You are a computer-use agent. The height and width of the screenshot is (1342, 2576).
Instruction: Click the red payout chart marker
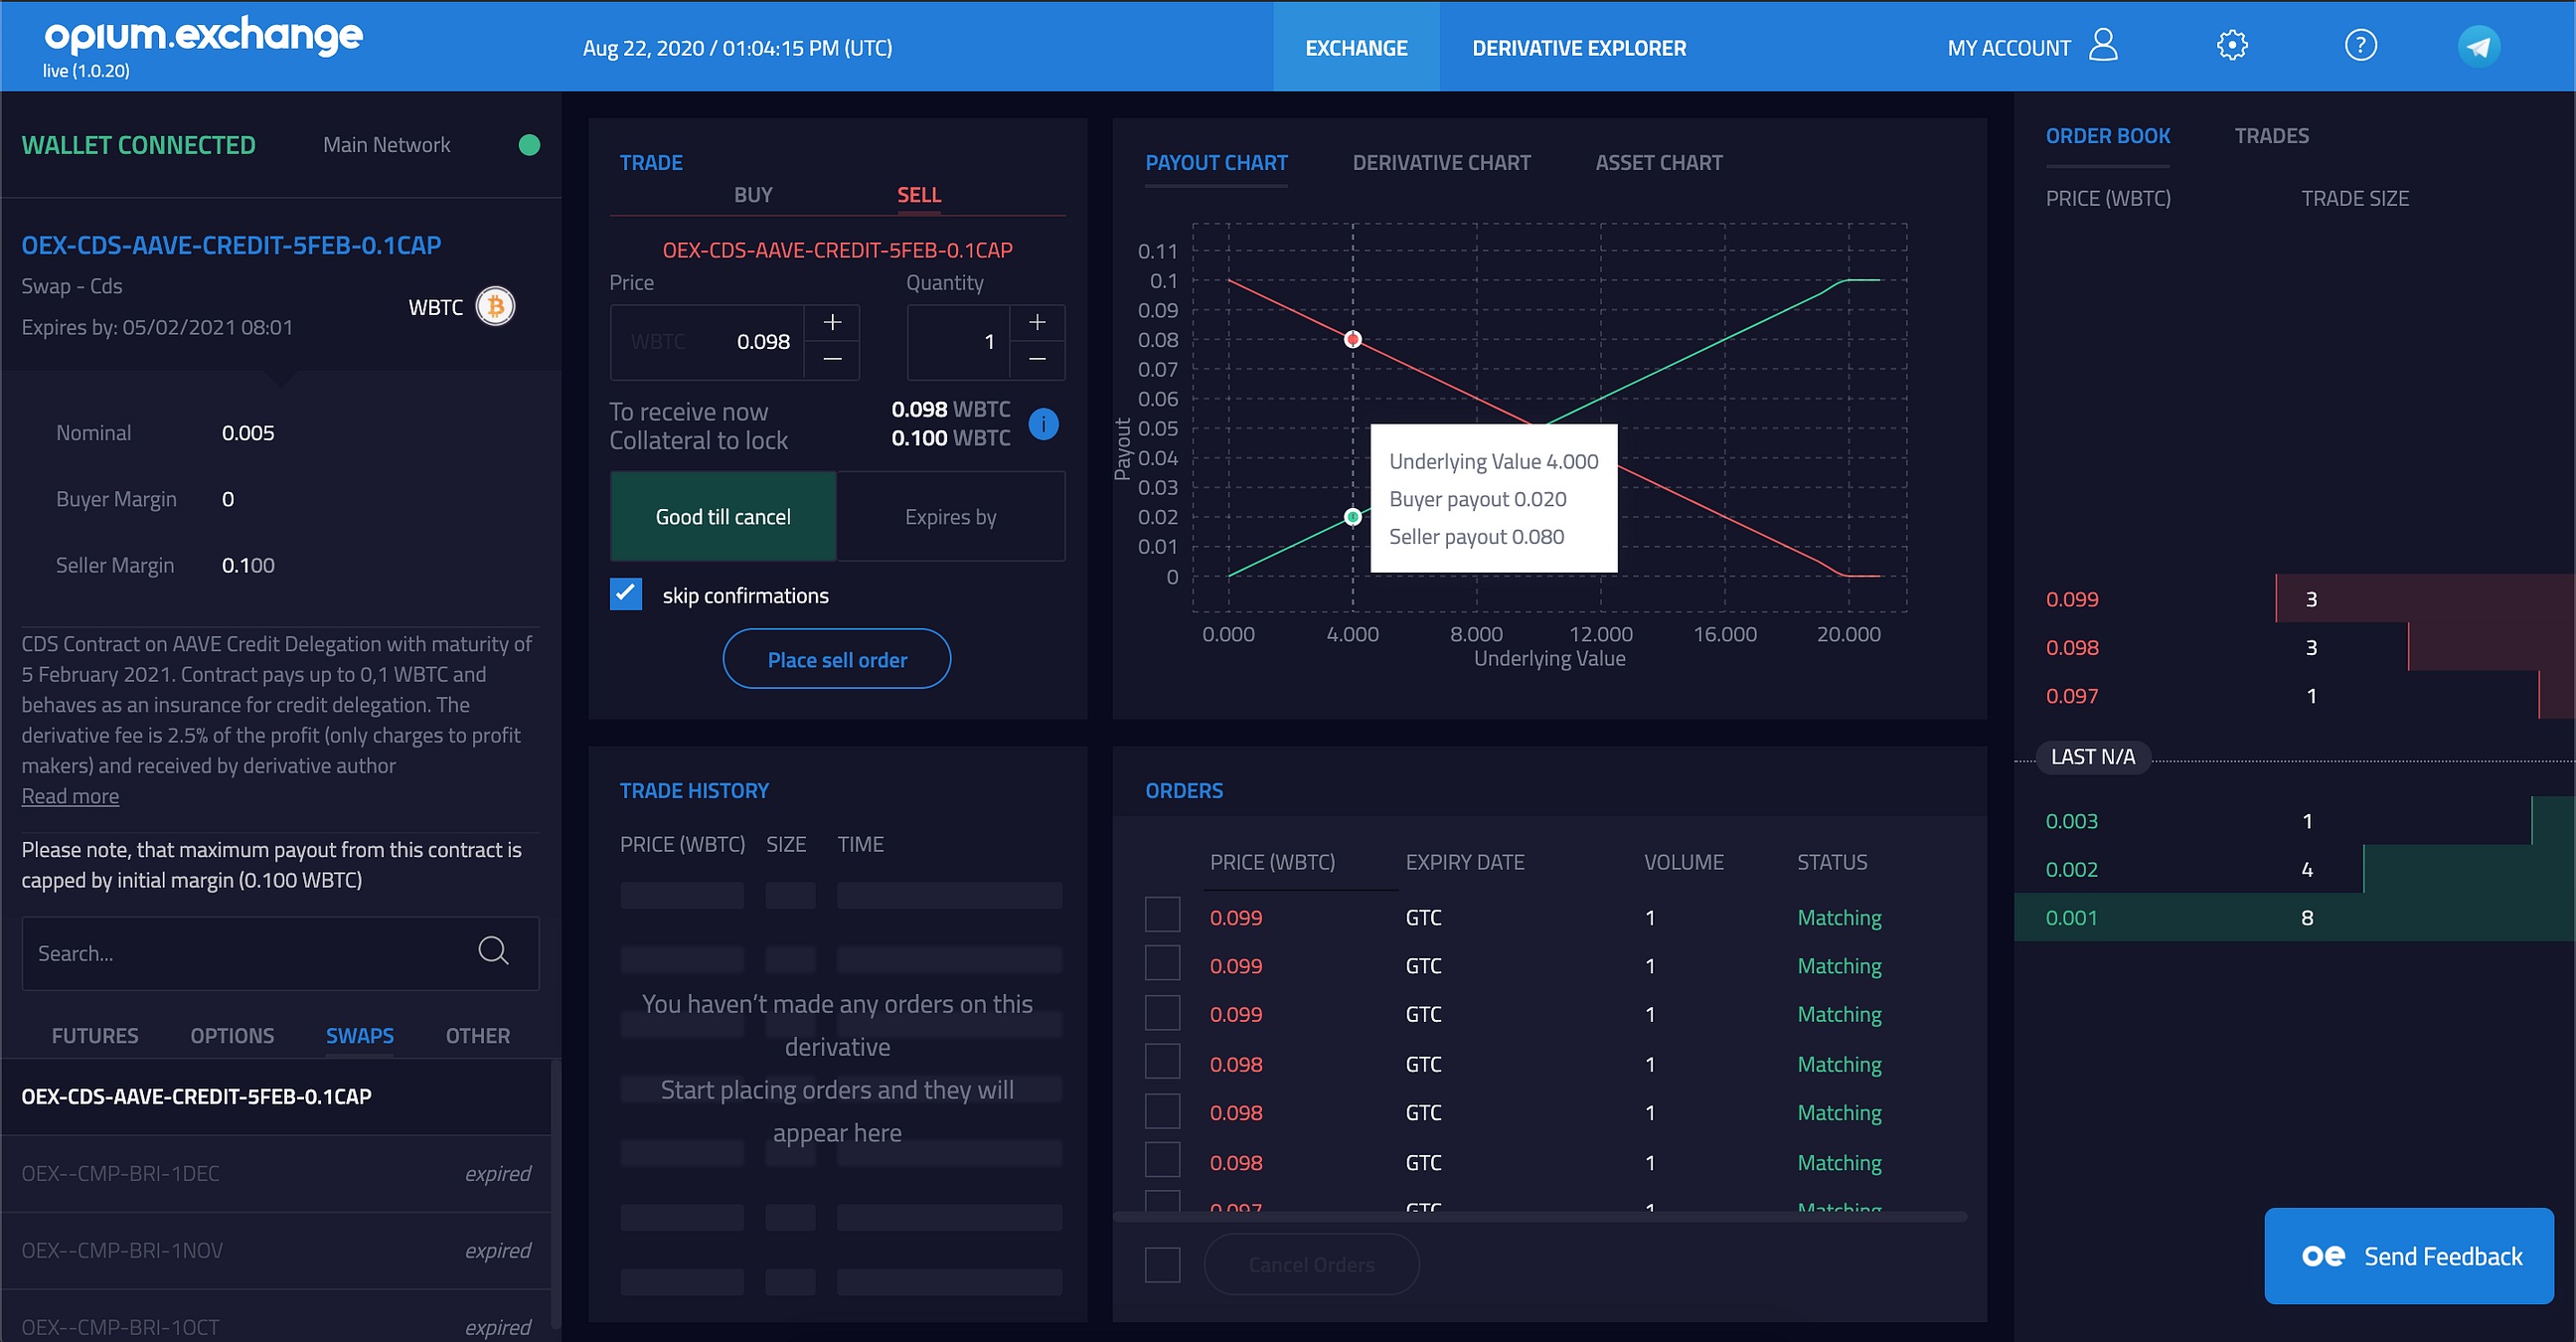point(1352,339)
